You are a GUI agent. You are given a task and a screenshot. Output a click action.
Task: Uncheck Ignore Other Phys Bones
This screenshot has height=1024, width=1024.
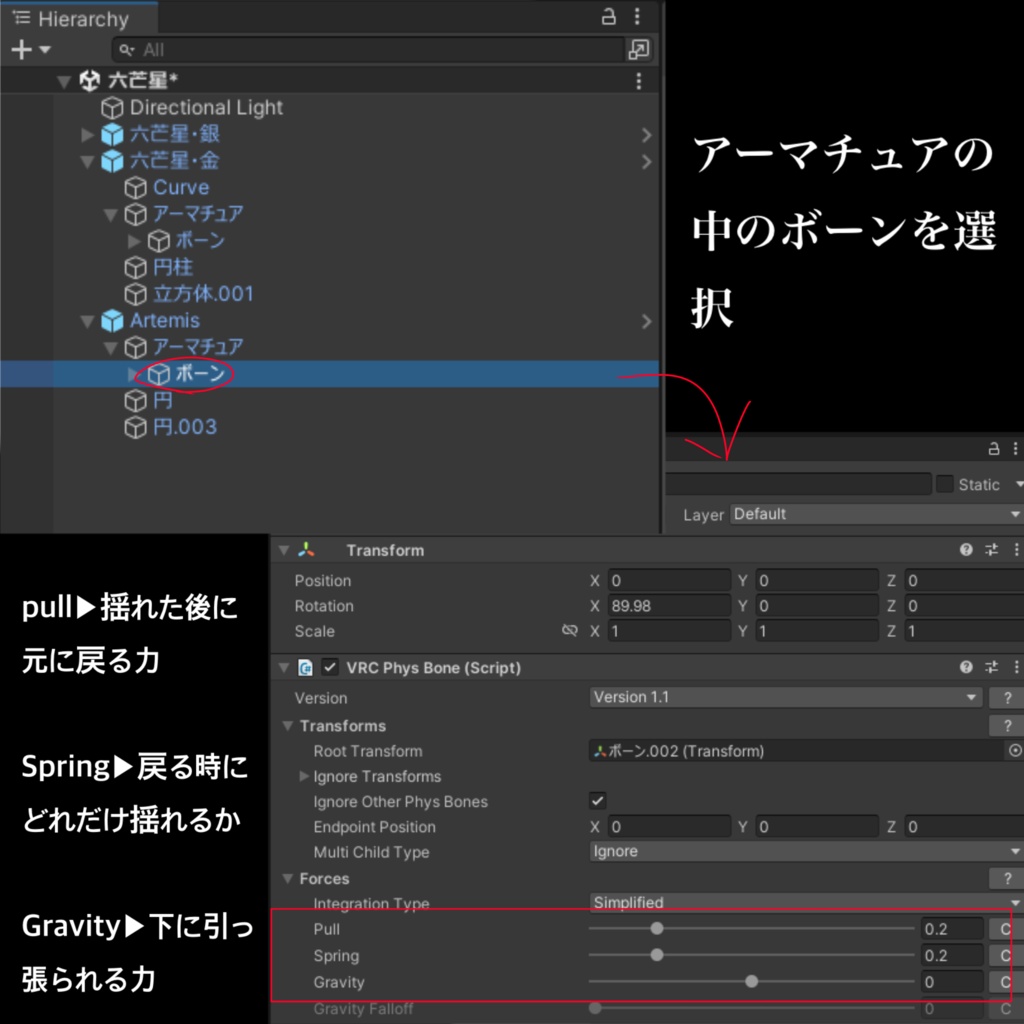coord(598,801)
